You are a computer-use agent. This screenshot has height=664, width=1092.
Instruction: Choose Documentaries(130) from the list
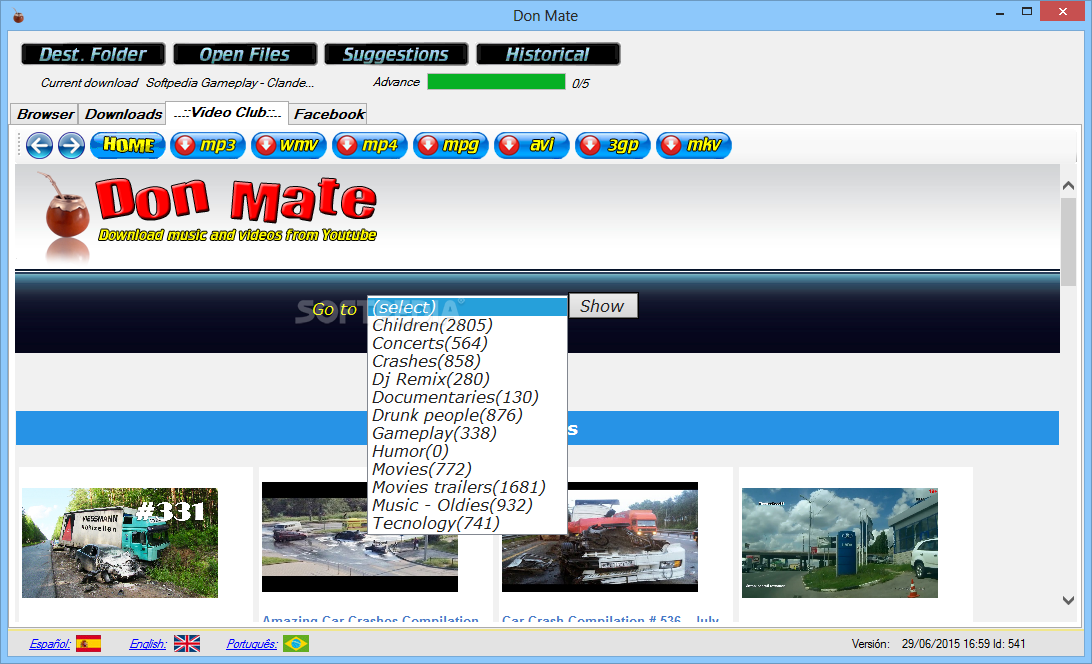[467, 397]
